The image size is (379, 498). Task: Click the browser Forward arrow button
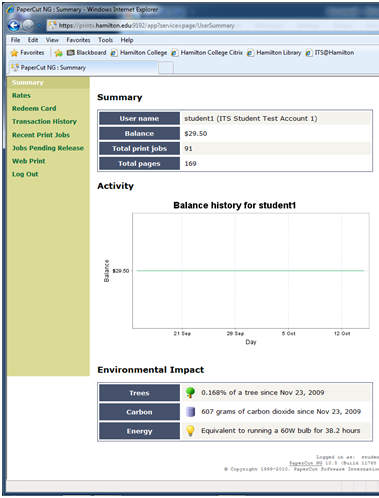point(29,26)
